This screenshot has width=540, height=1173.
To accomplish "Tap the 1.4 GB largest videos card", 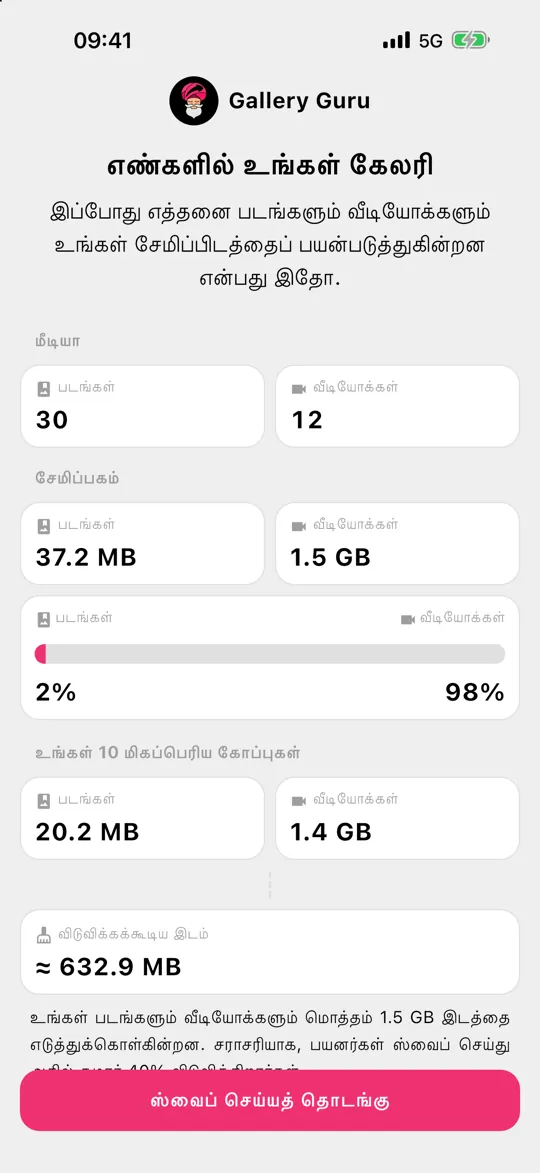I will click(x=397, y=818).
